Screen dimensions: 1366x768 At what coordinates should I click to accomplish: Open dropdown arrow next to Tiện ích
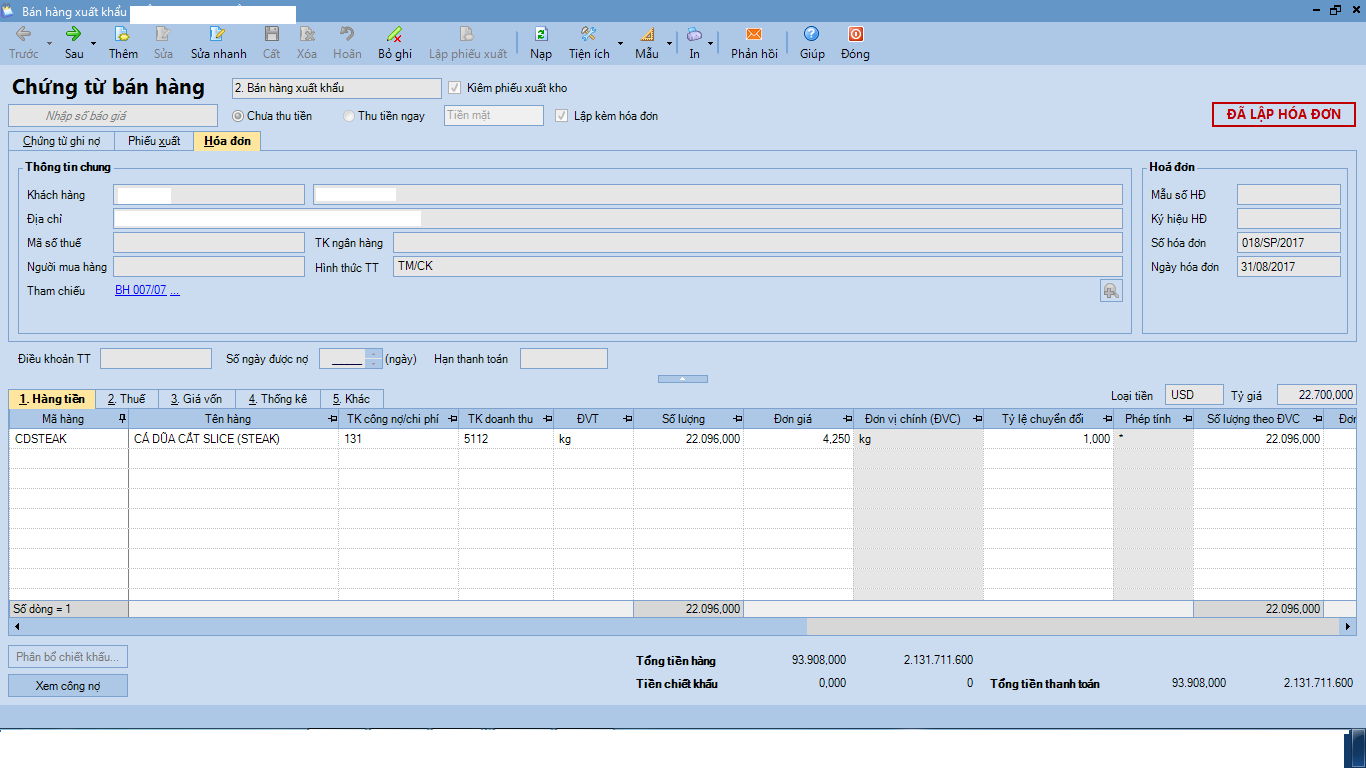click(620, 44)
